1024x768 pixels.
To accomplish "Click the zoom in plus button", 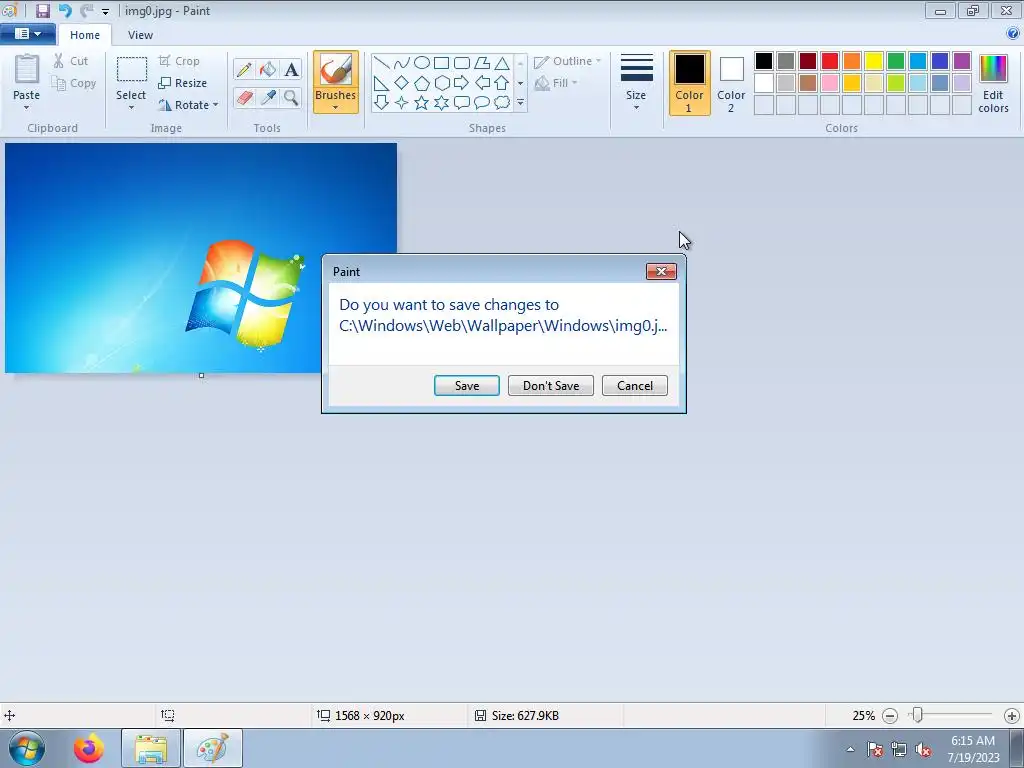I will point(1012,716).
